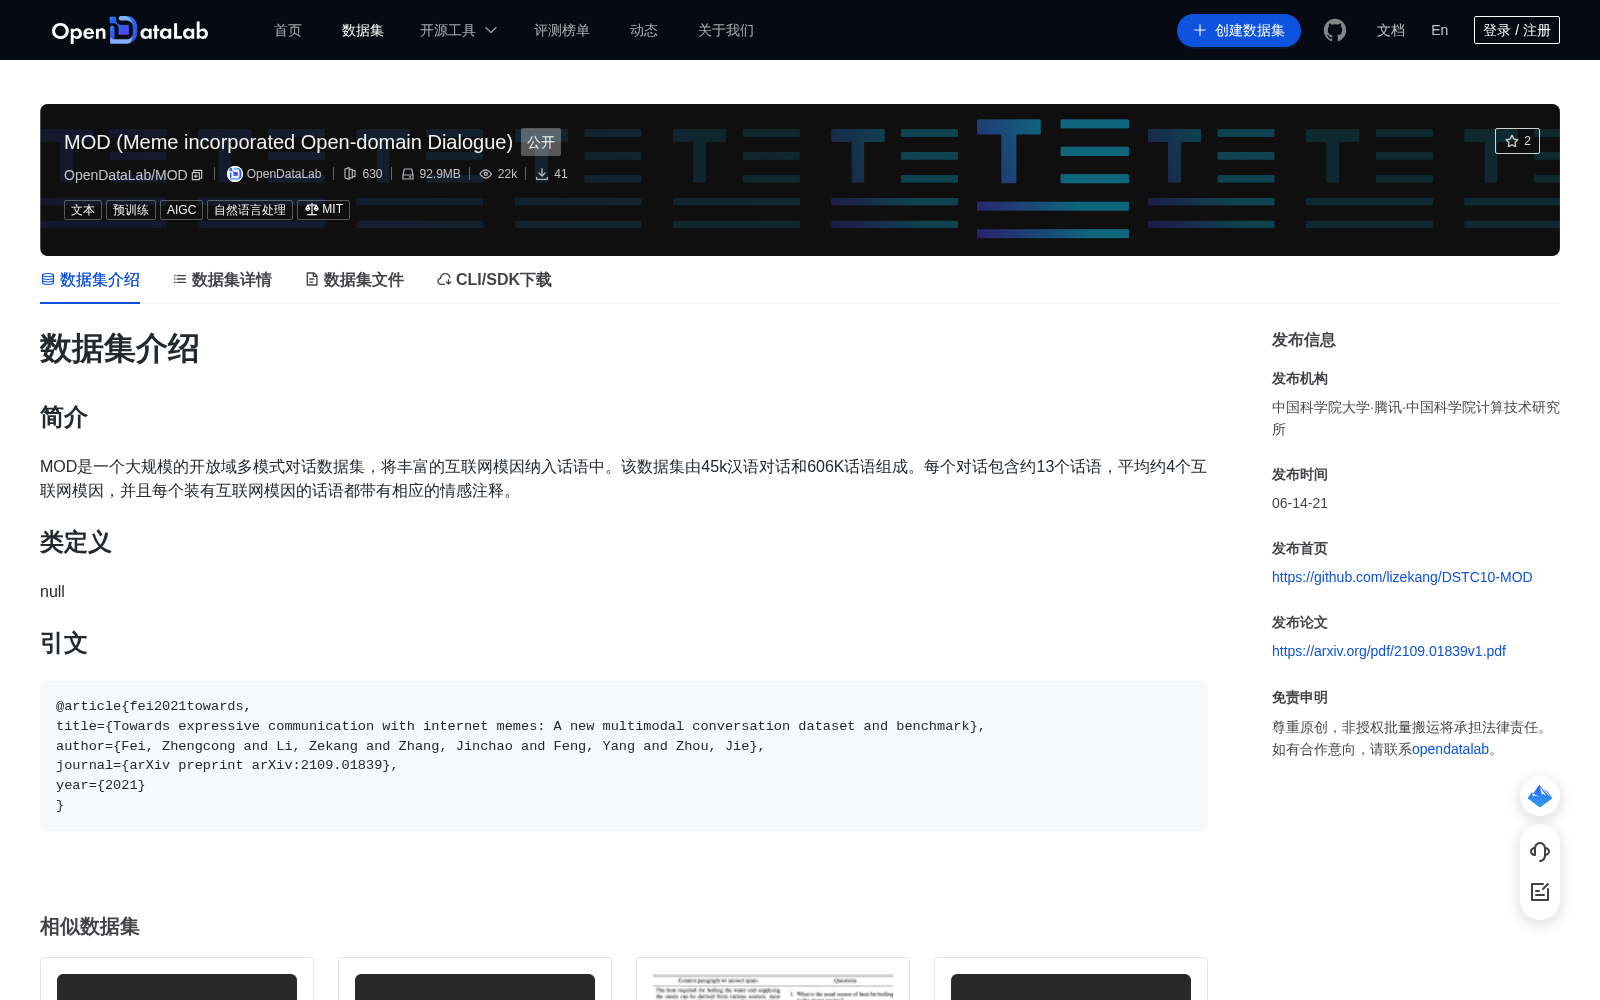The width and height of the screenshot is (1600, 1000).
Task: Switch language to En
Action: (1440, 30)
